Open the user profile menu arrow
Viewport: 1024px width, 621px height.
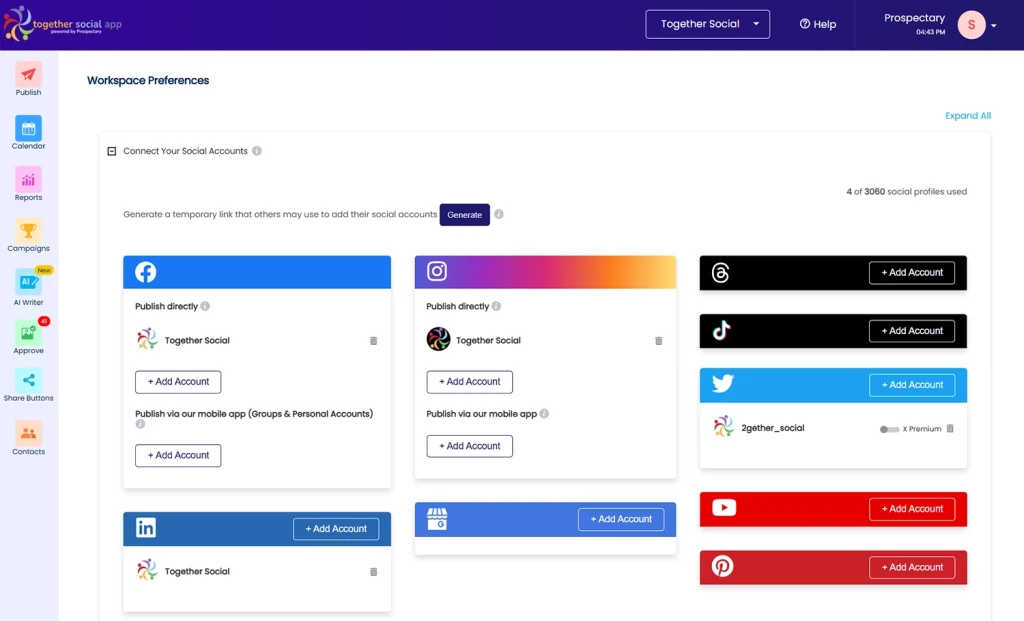[x=994, y=25]
